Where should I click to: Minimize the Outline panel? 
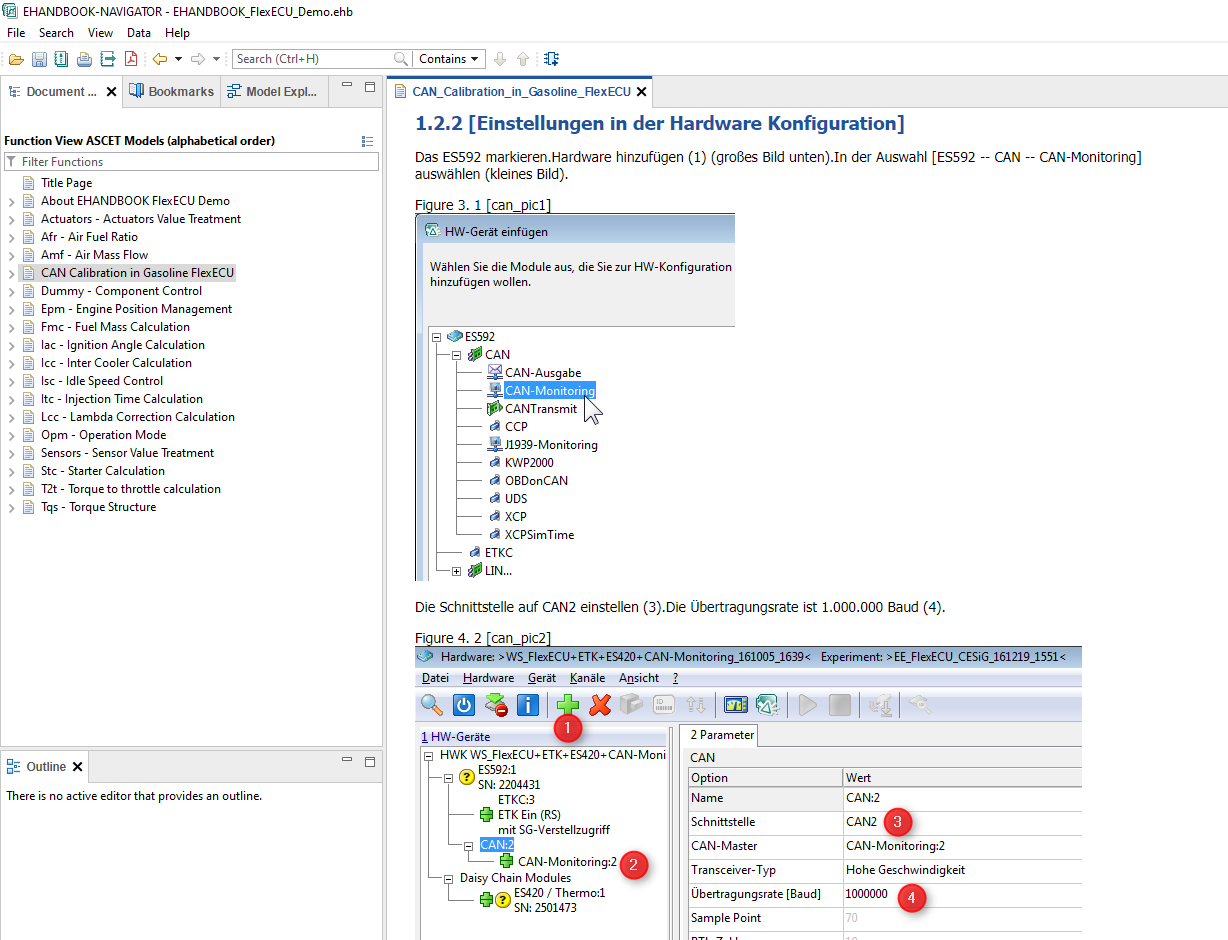tap(346, 762)
